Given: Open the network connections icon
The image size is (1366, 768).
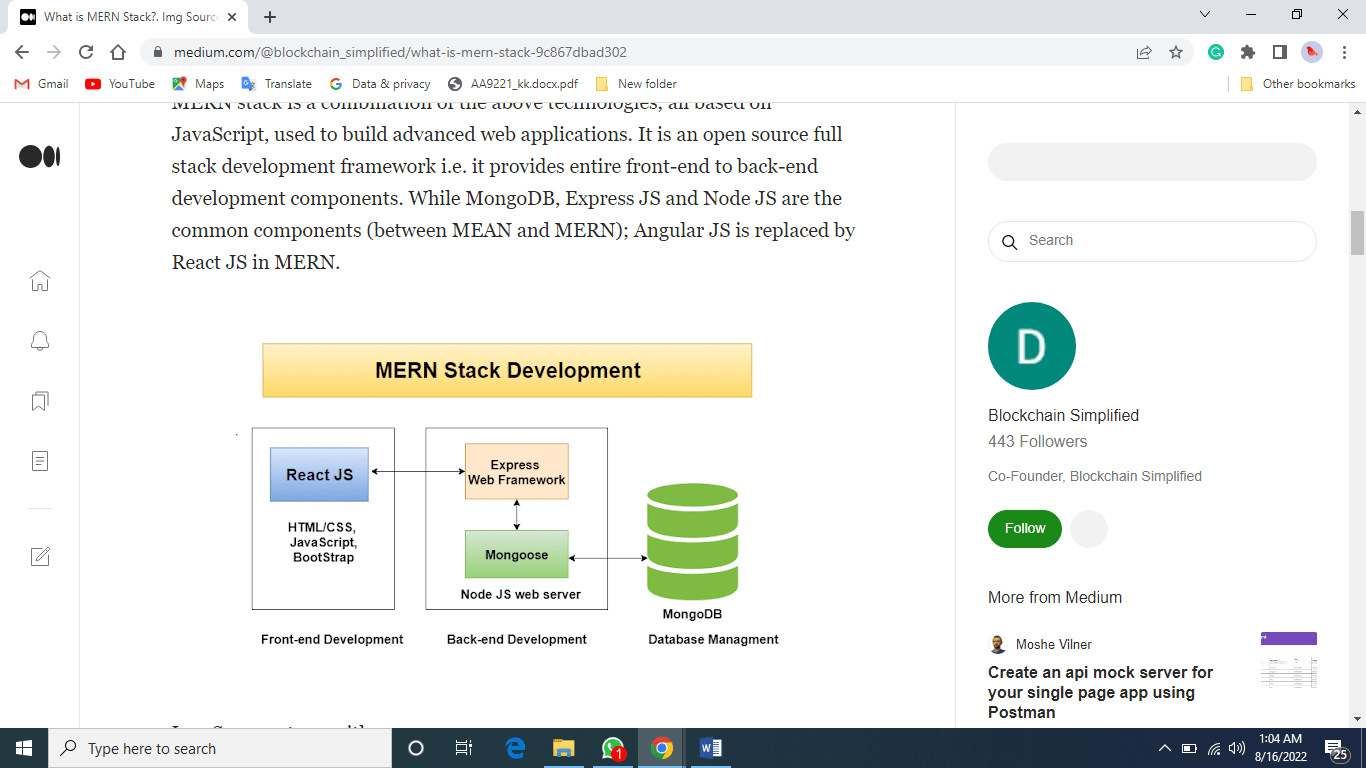Looking at the screenshot, I should 1214,748.
